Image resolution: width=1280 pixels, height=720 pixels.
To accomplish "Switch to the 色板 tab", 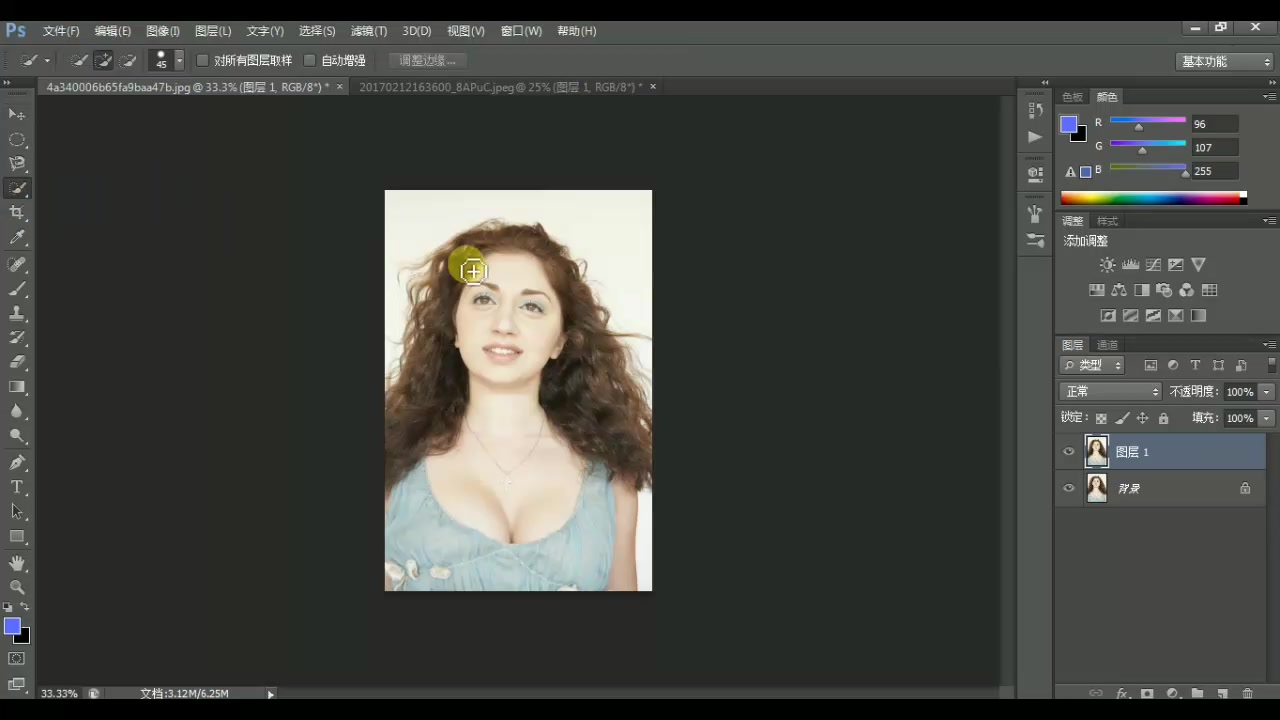I will 1073,97.
